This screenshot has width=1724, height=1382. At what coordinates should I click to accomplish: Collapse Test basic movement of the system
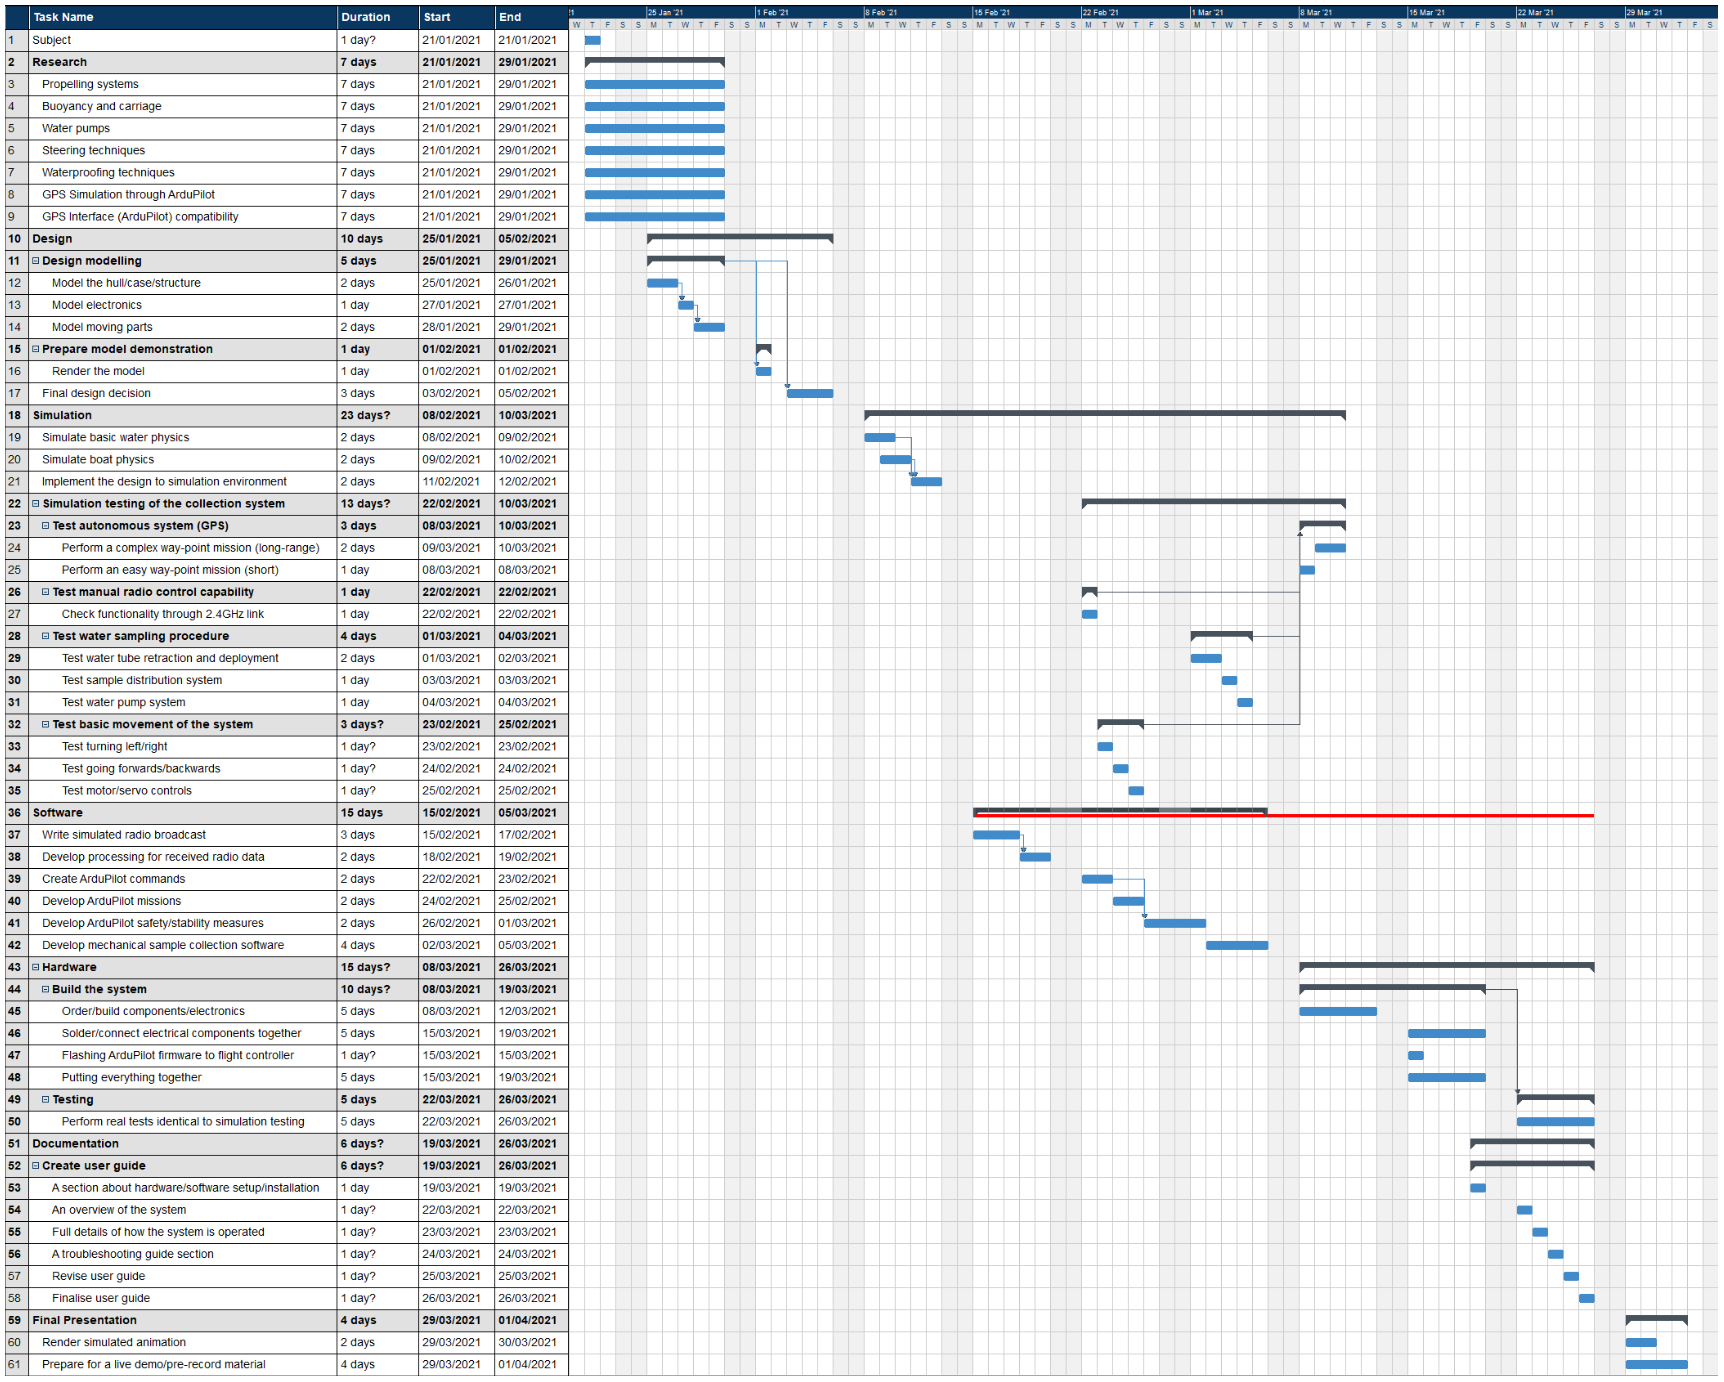point(46,724)
